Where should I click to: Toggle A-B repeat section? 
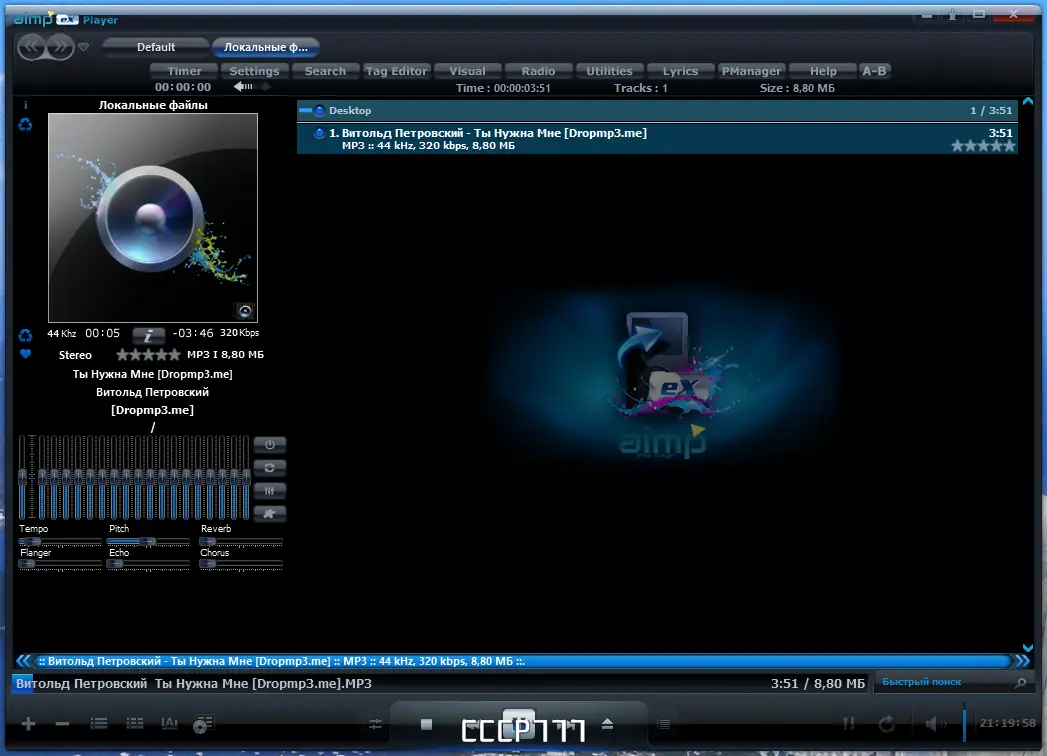(x=874, y=71)
